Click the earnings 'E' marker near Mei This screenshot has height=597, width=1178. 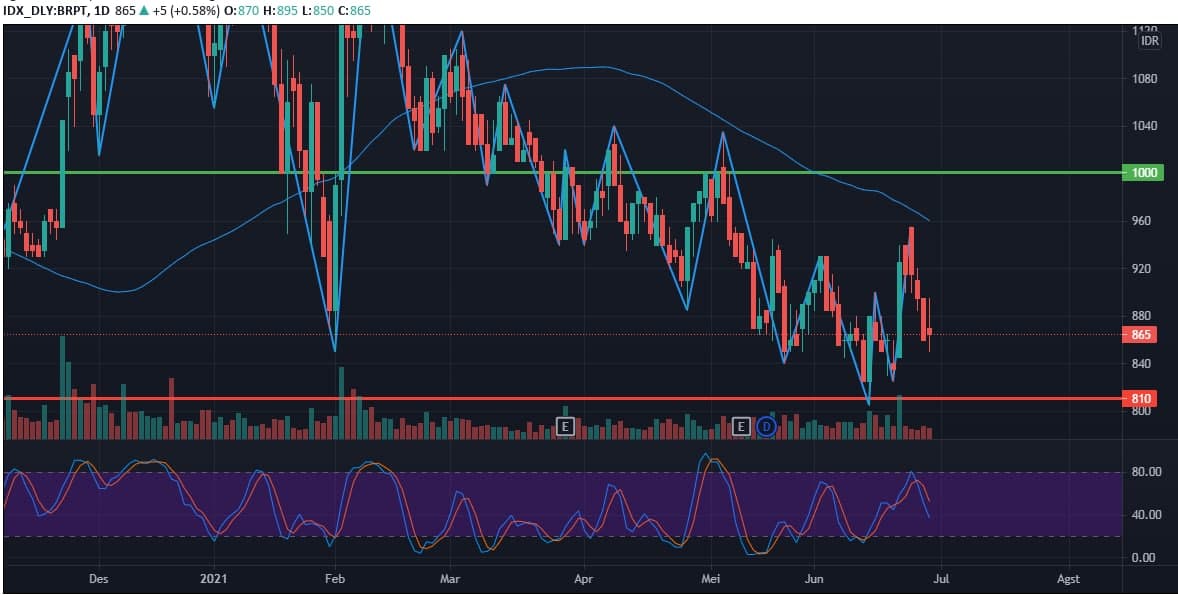pos(741,426)
